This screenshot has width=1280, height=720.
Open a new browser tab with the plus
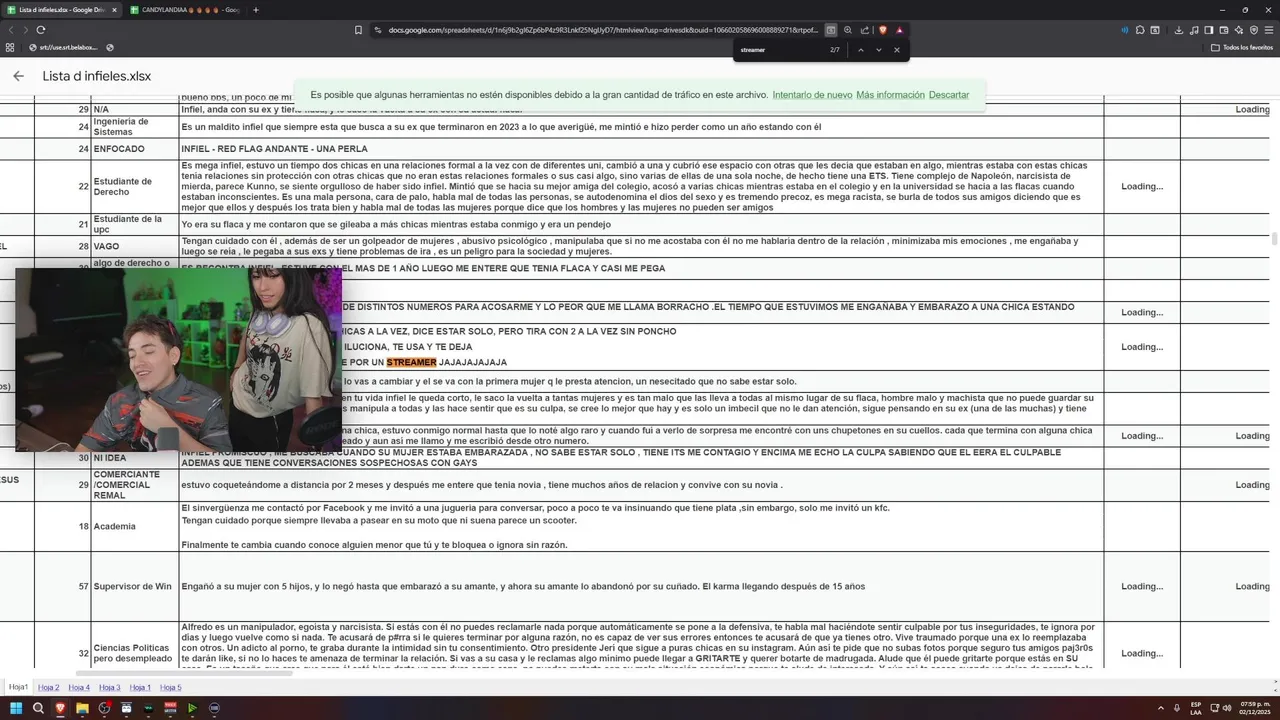coord(256,10)
